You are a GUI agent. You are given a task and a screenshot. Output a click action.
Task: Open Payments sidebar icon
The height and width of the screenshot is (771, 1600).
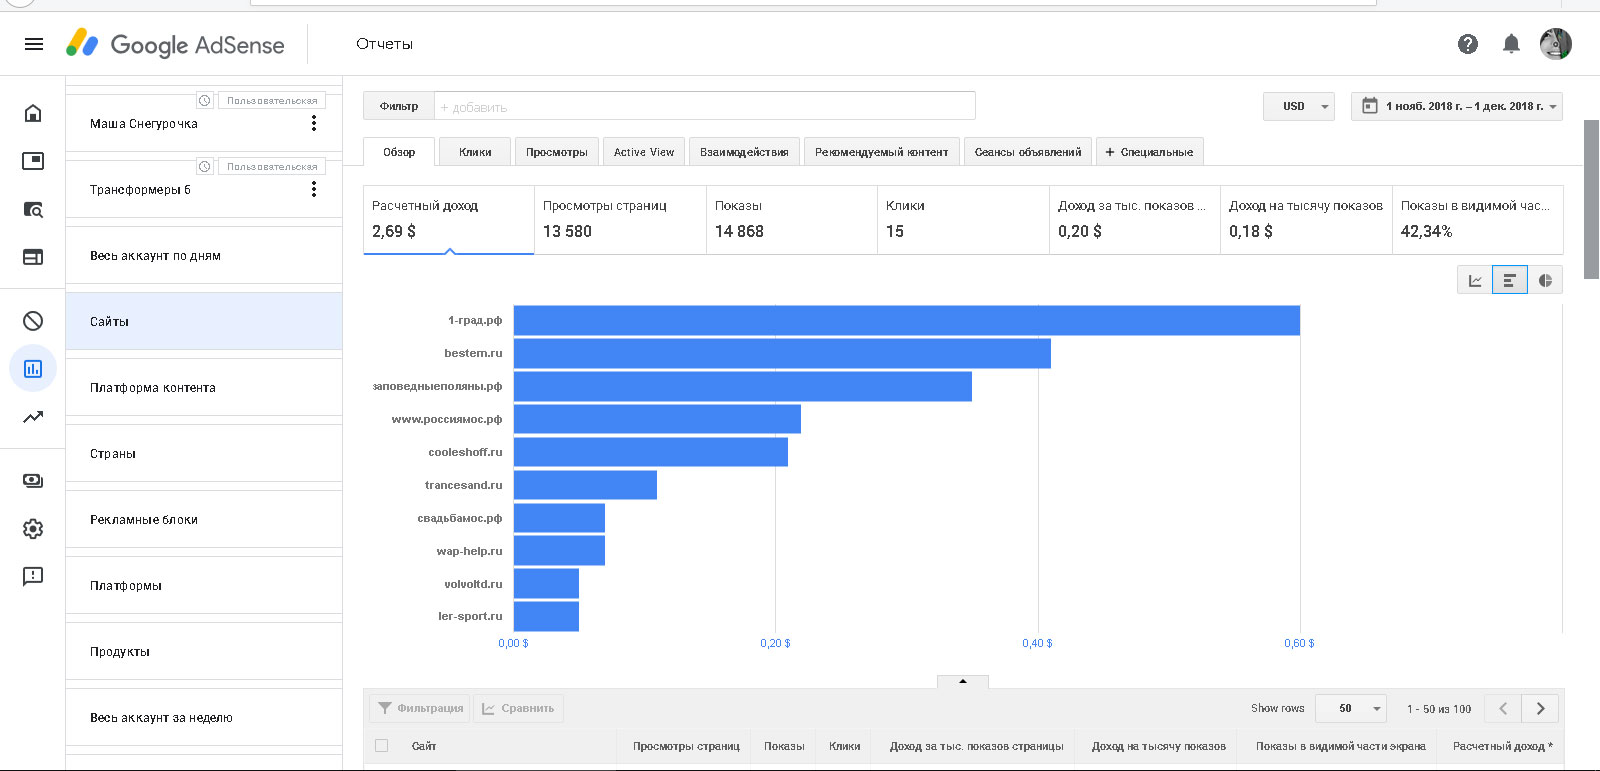coord(33,481)
